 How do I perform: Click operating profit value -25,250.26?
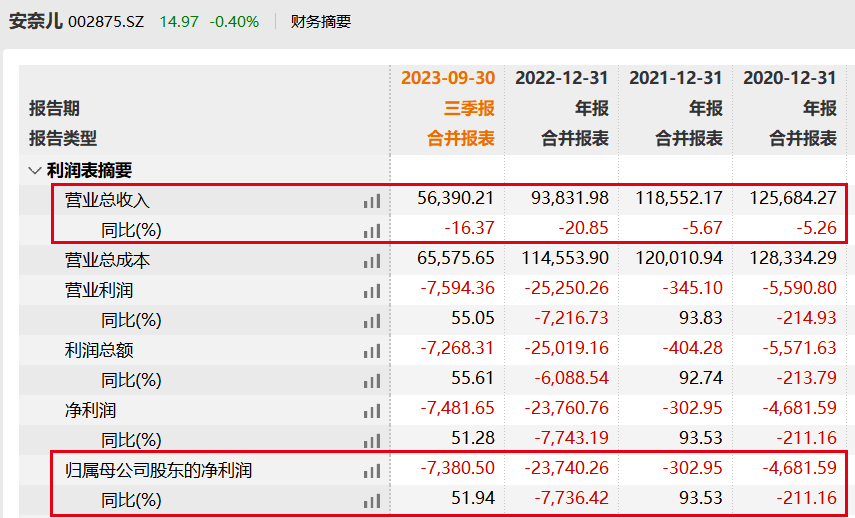coord(567,288)
